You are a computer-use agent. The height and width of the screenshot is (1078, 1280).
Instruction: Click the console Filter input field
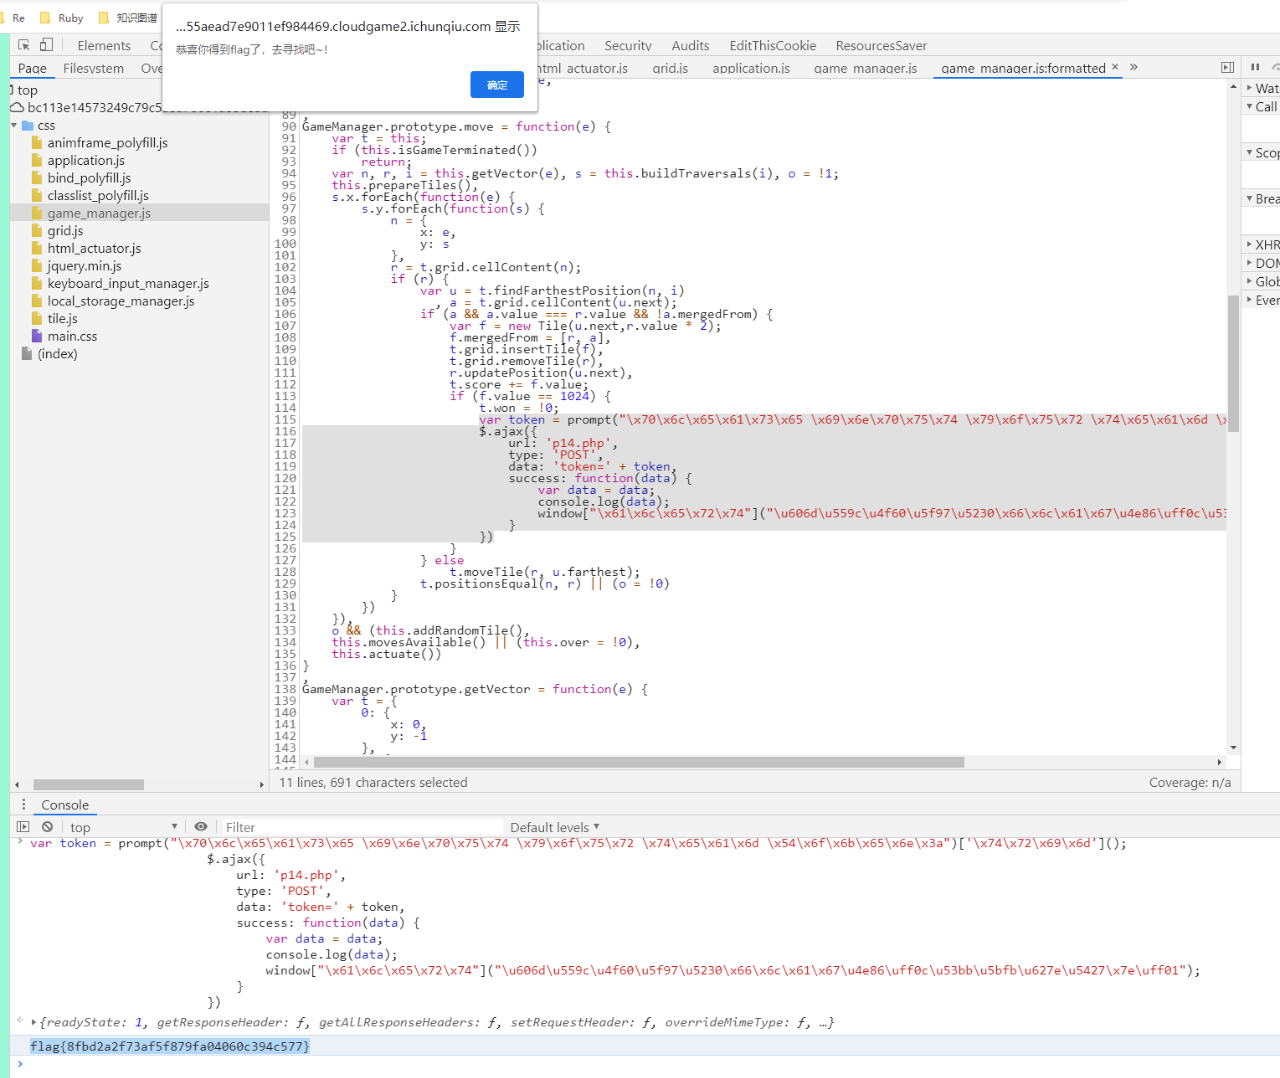(x=362, y=827)
